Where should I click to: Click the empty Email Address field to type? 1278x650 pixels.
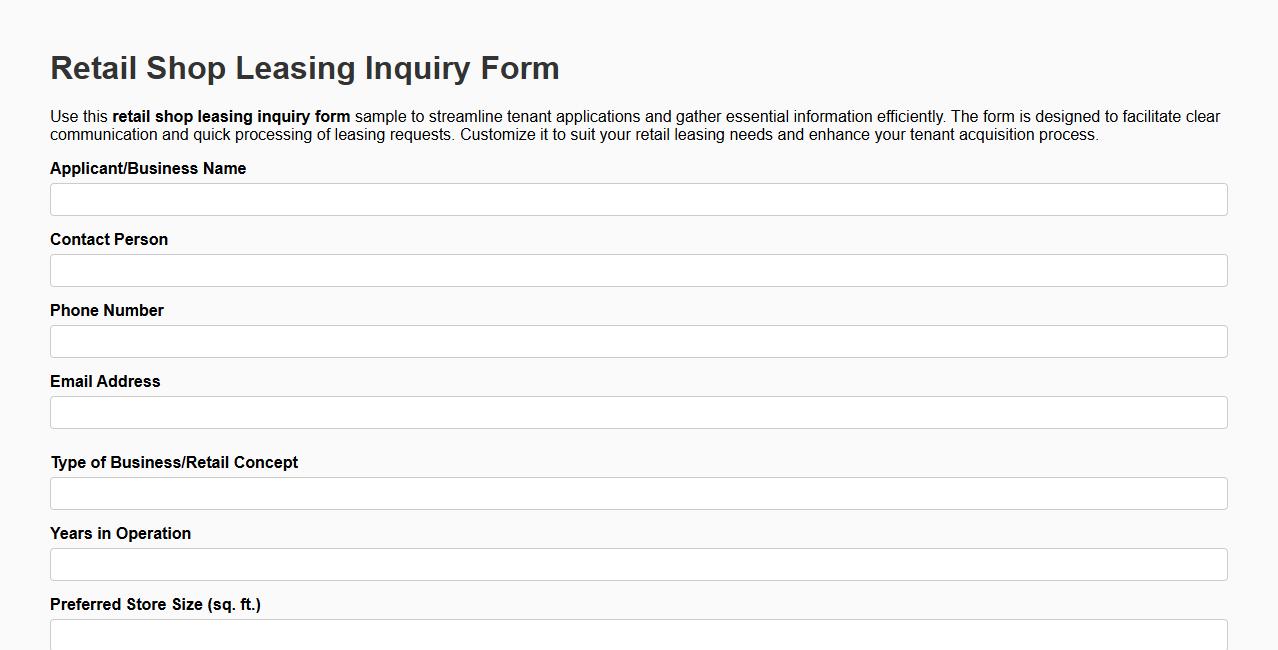click(638, 412)
